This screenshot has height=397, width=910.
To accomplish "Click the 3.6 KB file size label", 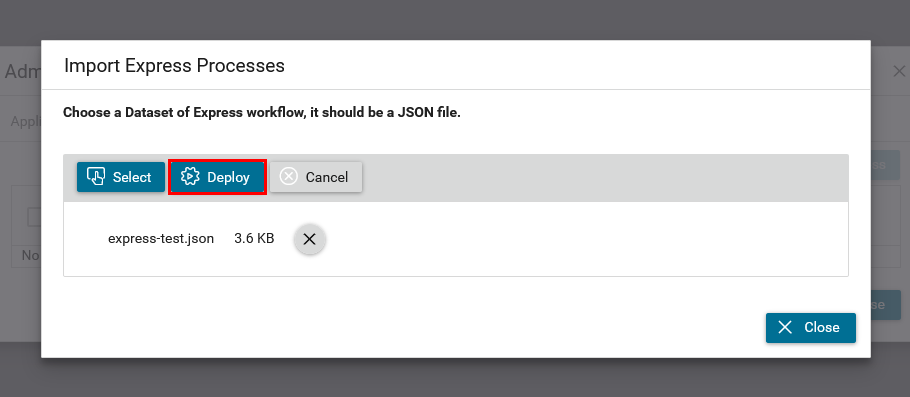I will 254,239.
